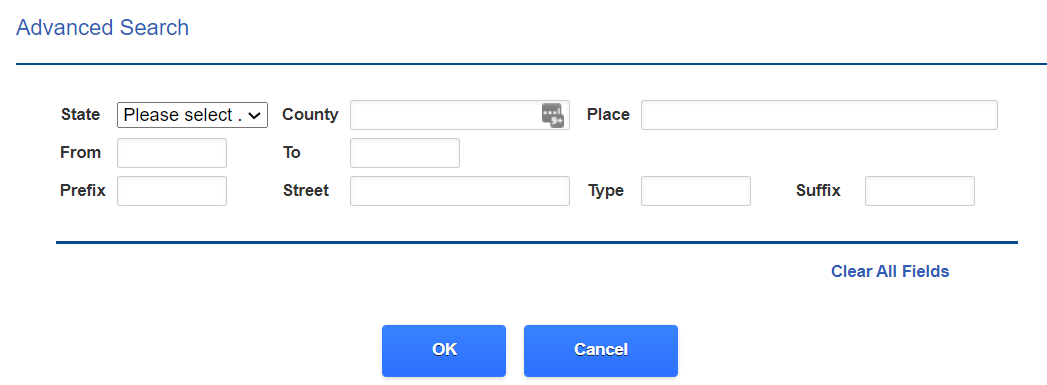This screenshot has width=1047, height=385.
Task: Focus the Street name input field
Action: pyautogui.click(x=459, y=191)
